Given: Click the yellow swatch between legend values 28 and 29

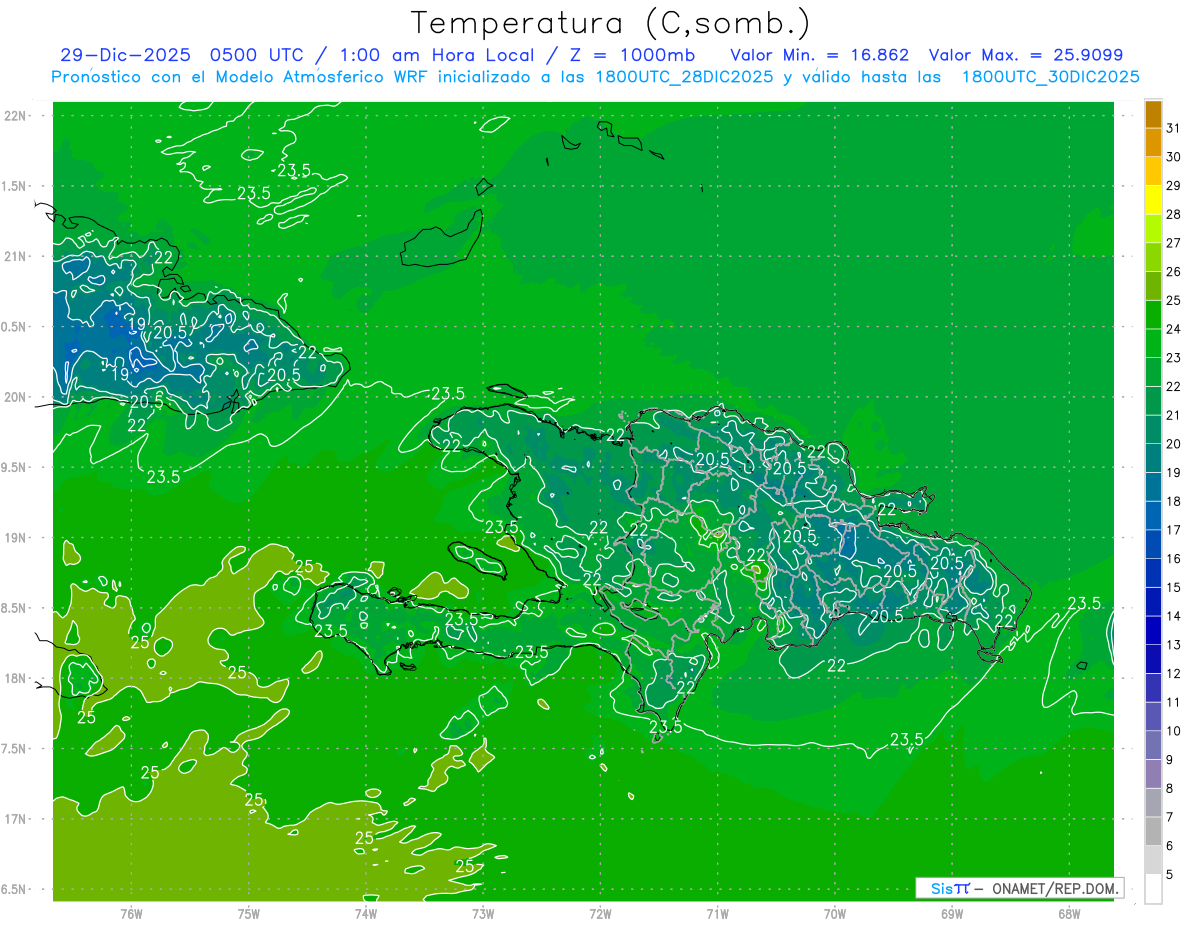Looking at the screenshot, I should click(1153, 200).
